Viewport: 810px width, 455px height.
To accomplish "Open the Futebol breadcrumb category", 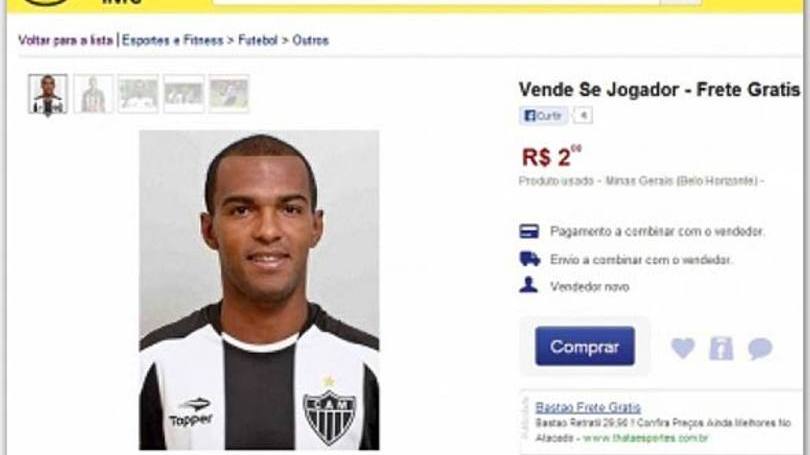I will 258,40.
